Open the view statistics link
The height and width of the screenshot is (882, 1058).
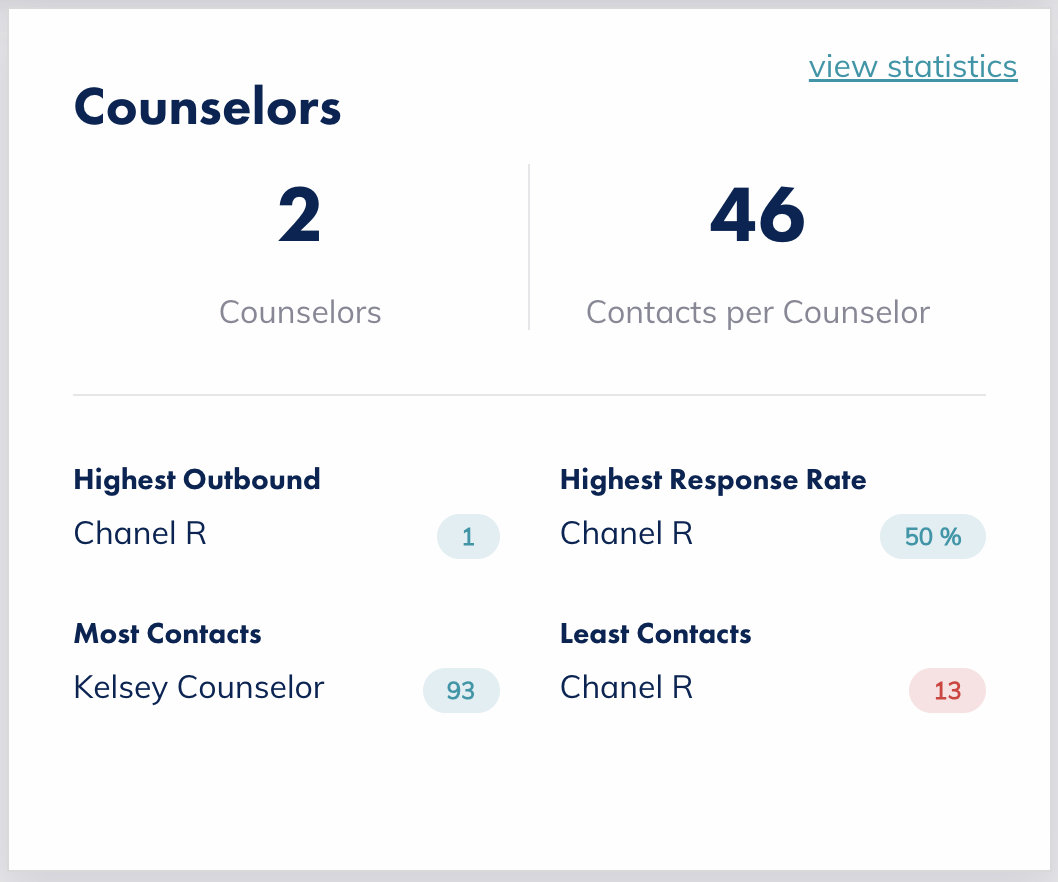[x=912, y=66]
